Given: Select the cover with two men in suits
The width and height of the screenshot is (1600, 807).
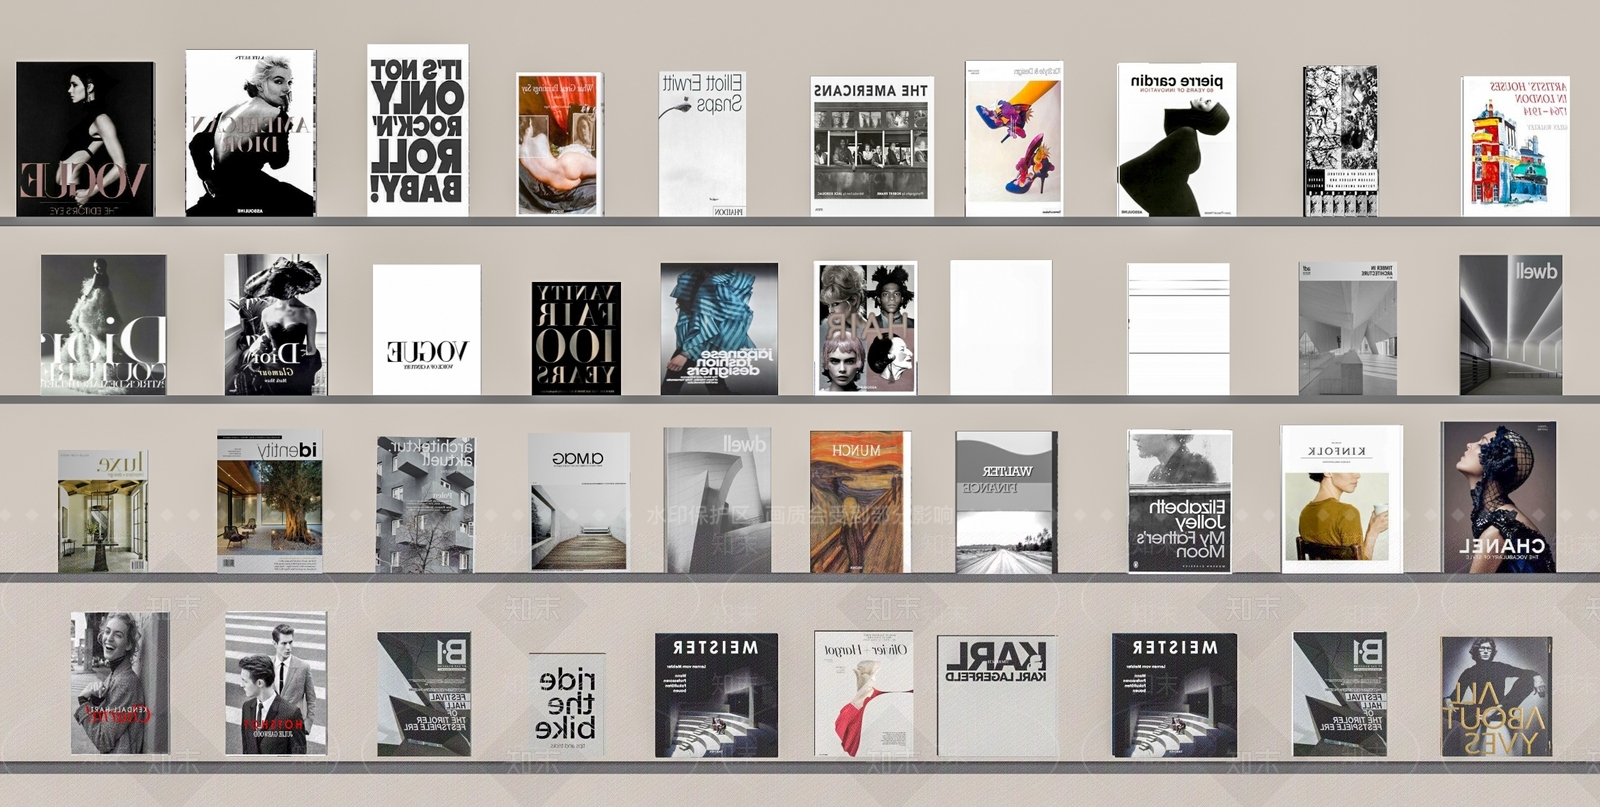Looking at the screenshot, I should 276,683.
